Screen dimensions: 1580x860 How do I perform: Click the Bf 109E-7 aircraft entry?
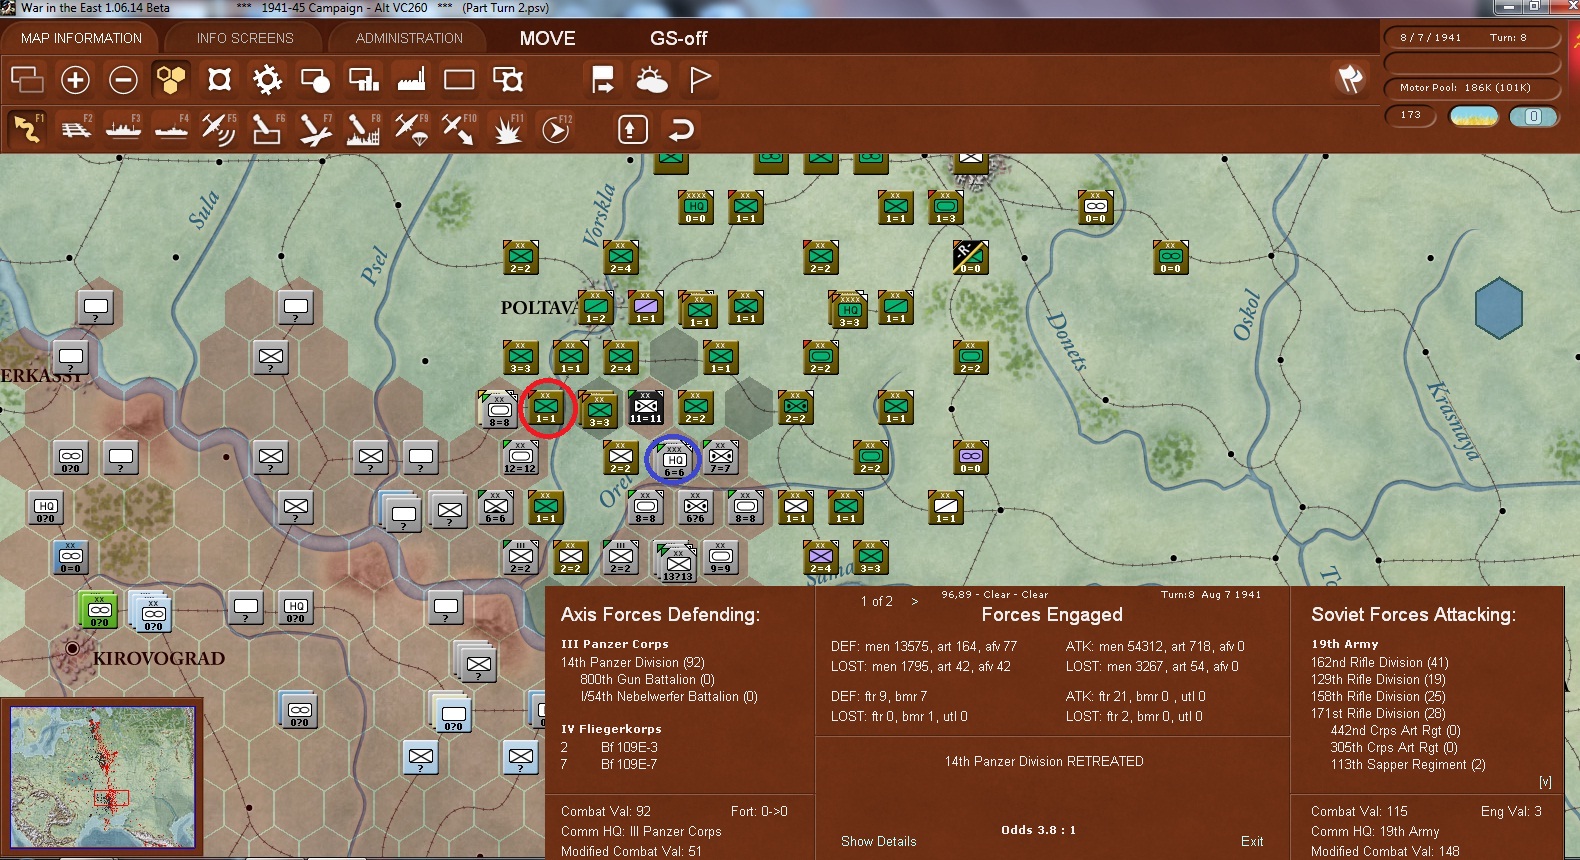[629, 764]
